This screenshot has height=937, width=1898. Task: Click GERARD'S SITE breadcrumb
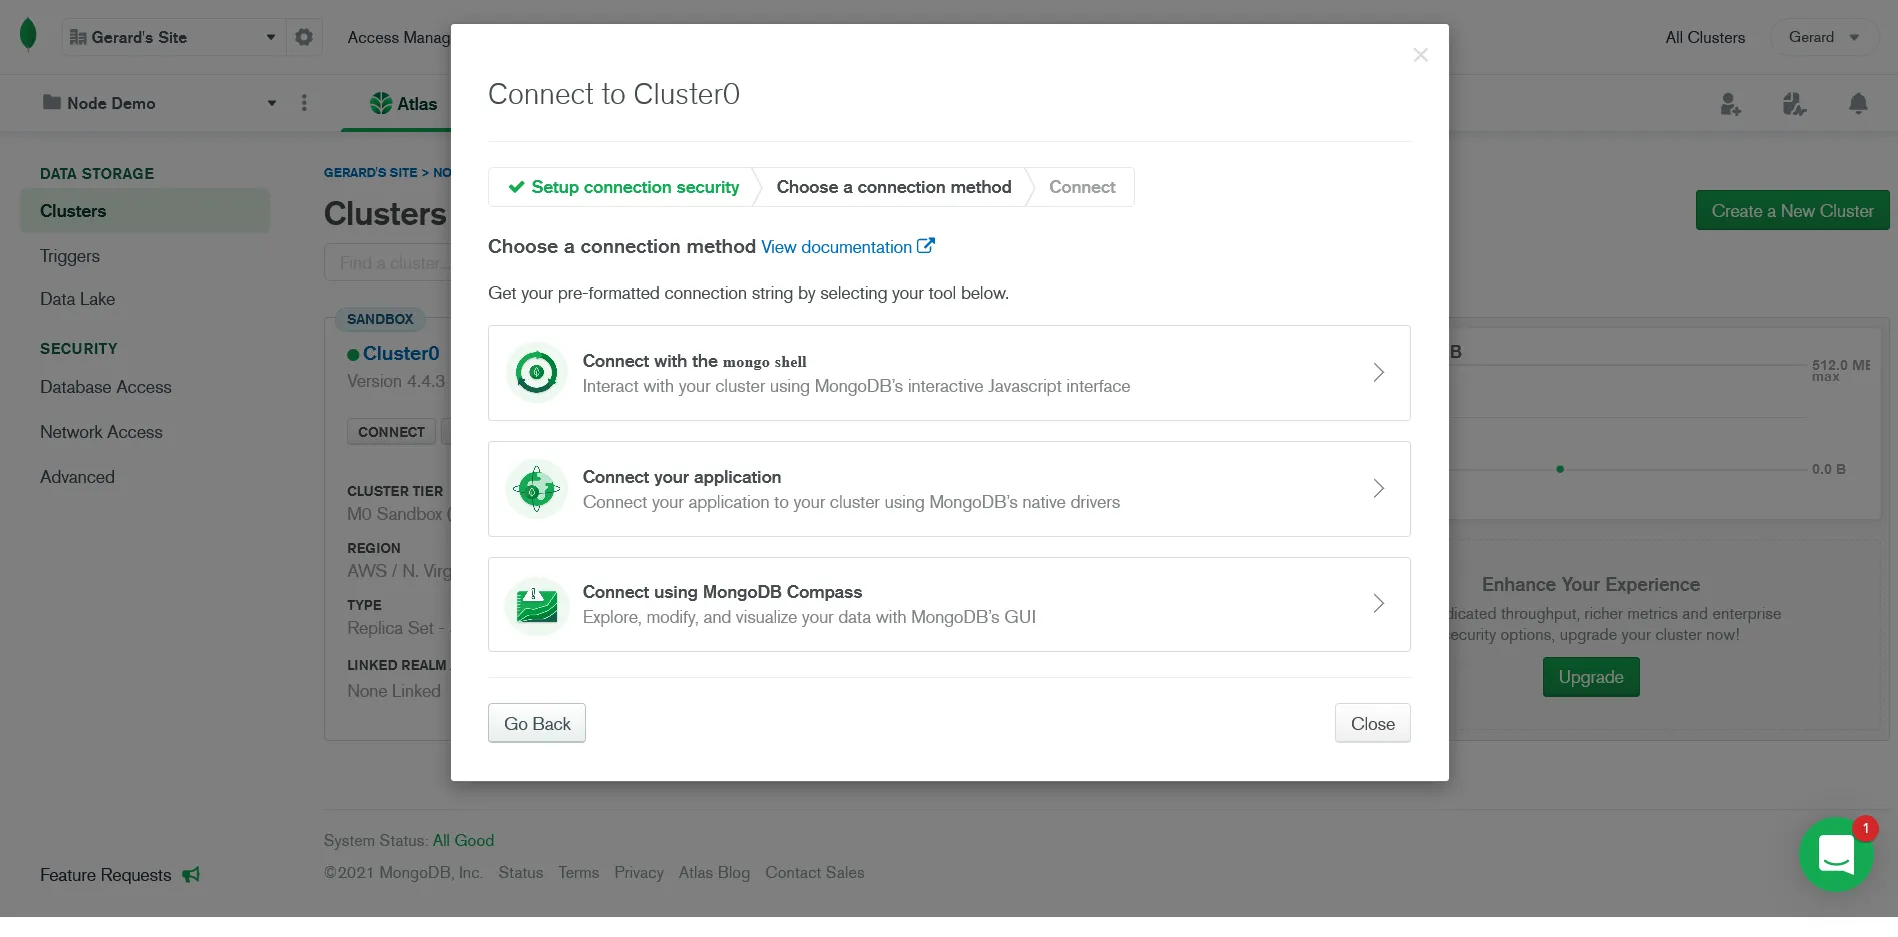371,173
